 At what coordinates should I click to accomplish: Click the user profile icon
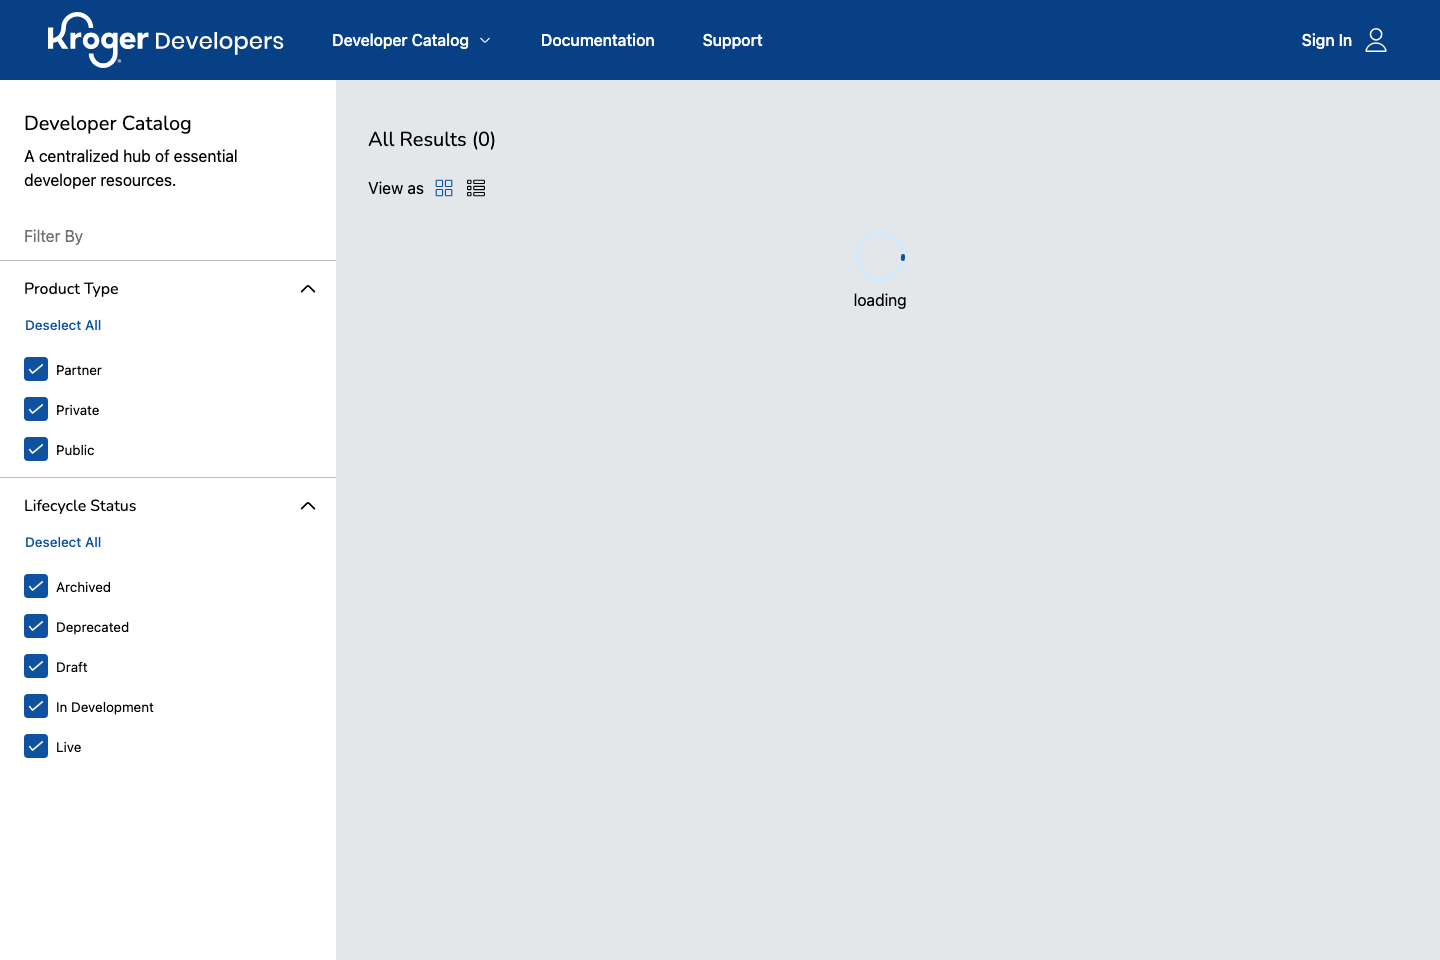click(x=1376, y=40)
